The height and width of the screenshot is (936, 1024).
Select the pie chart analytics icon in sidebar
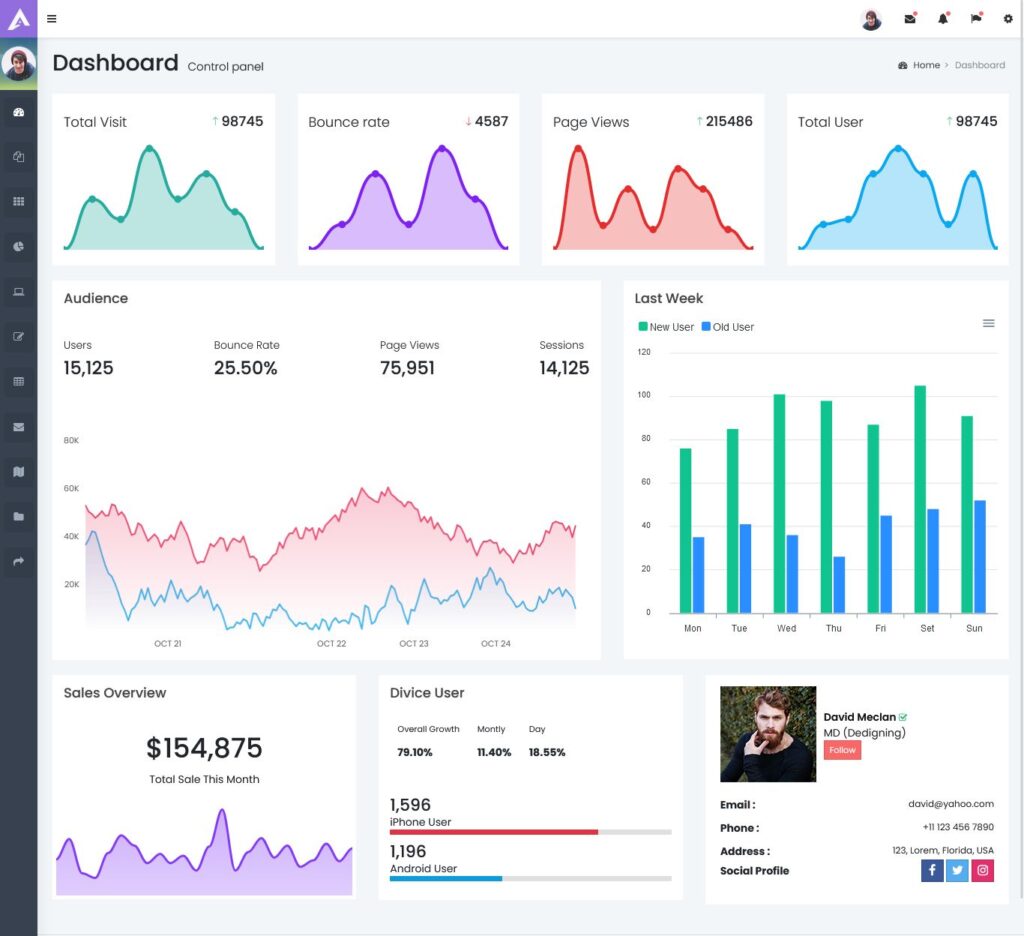[x=20, y=246]
